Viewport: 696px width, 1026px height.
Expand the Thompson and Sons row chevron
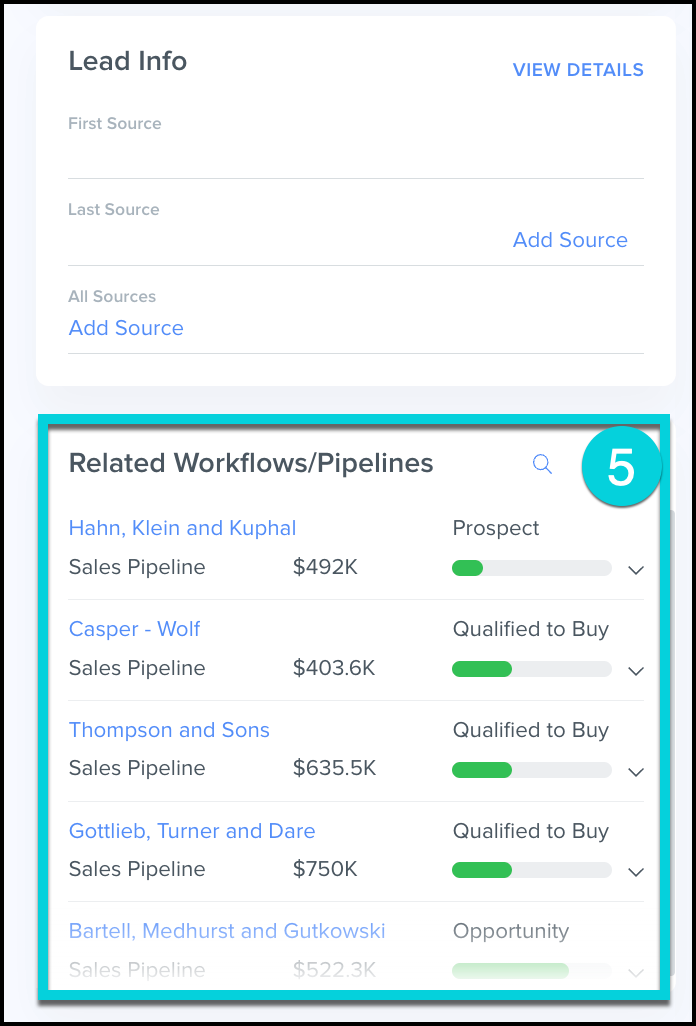[x=636, y=771]
